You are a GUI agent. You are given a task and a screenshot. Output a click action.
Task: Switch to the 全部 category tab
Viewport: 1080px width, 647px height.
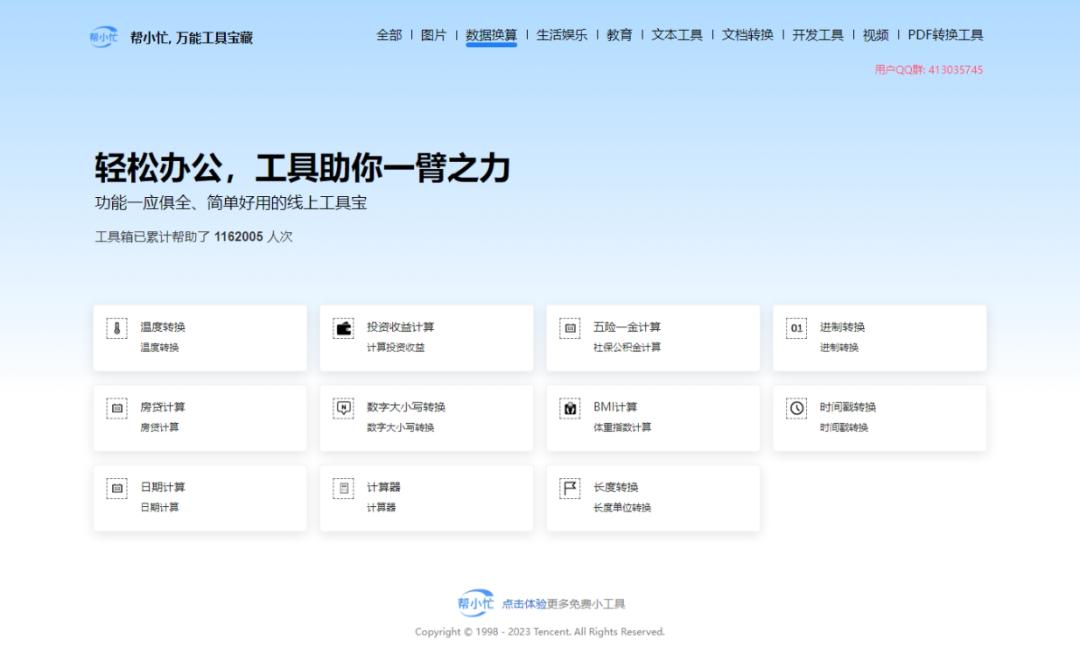388,35
